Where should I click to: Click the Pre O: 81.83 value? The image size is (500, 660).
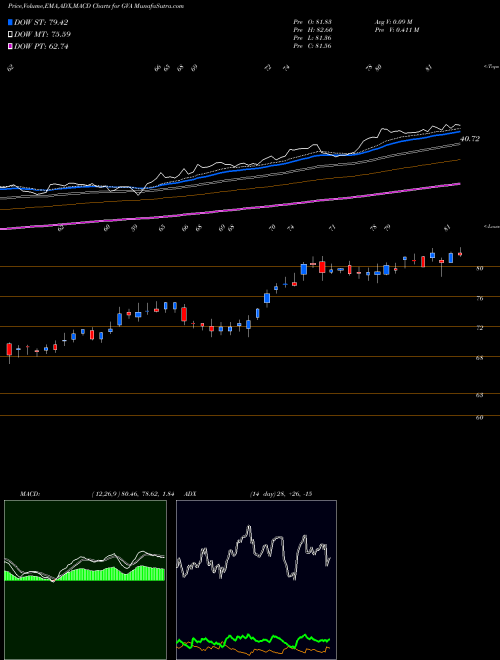coord(312,22)
